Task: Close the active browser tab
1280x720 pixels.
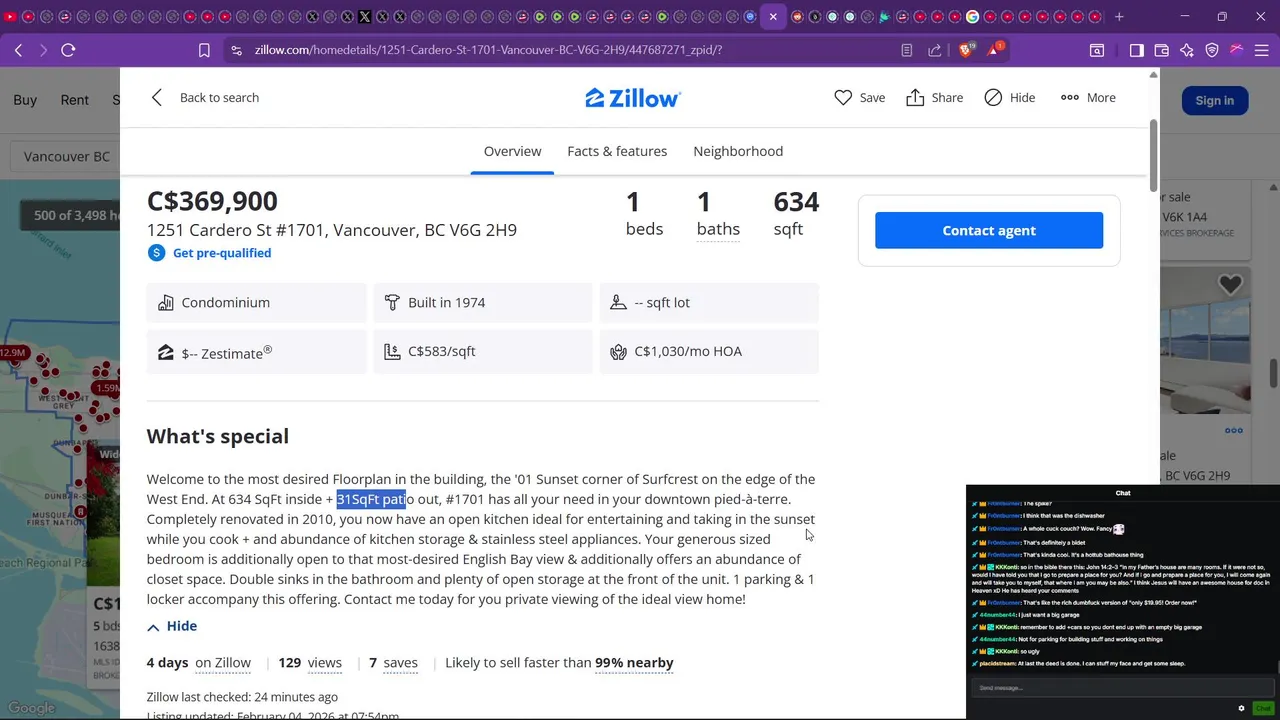Action: 773,17
